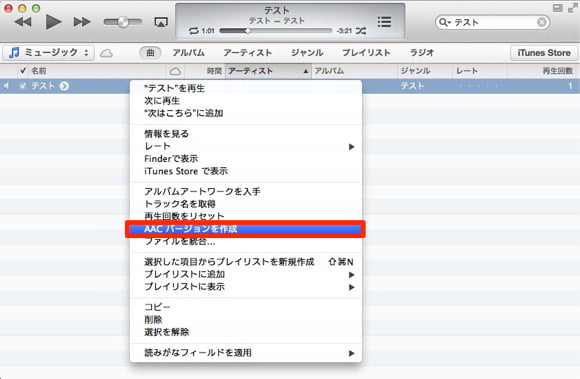Open the iTunes Store button

pos(544,53)
